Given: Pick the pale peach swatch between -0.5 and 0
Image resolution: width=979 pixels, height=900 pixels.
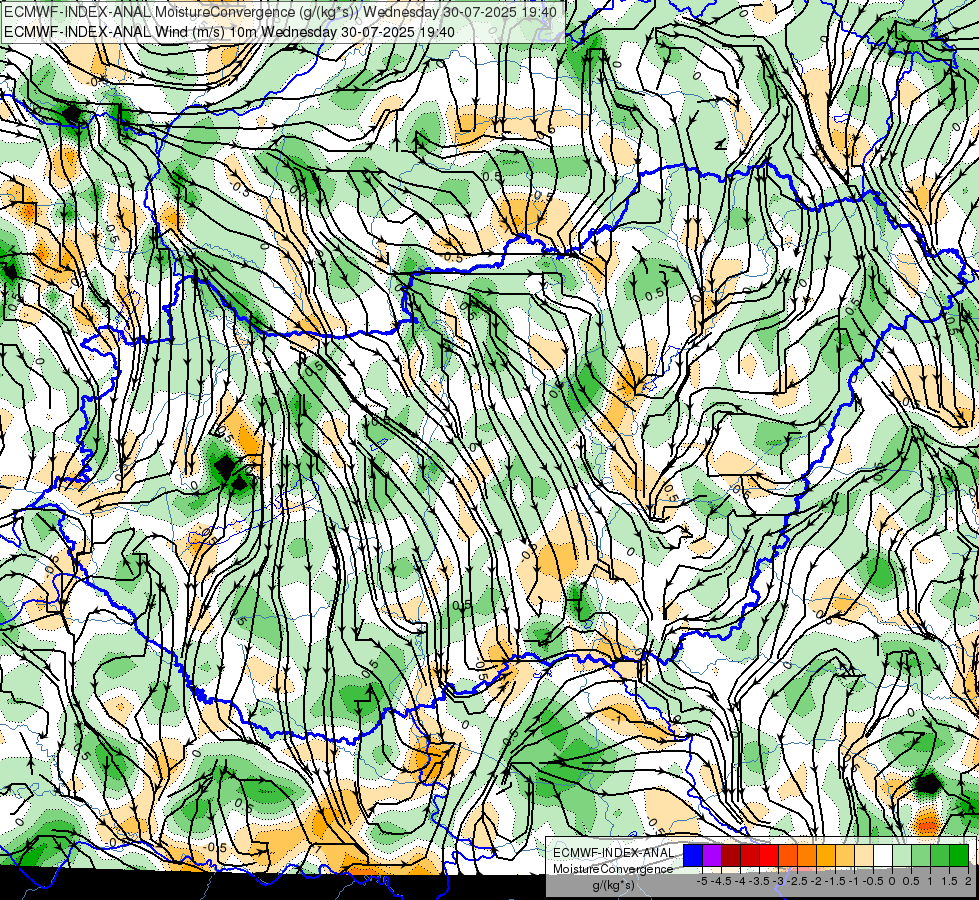Looking at the screenshot, I should [865, 856].
